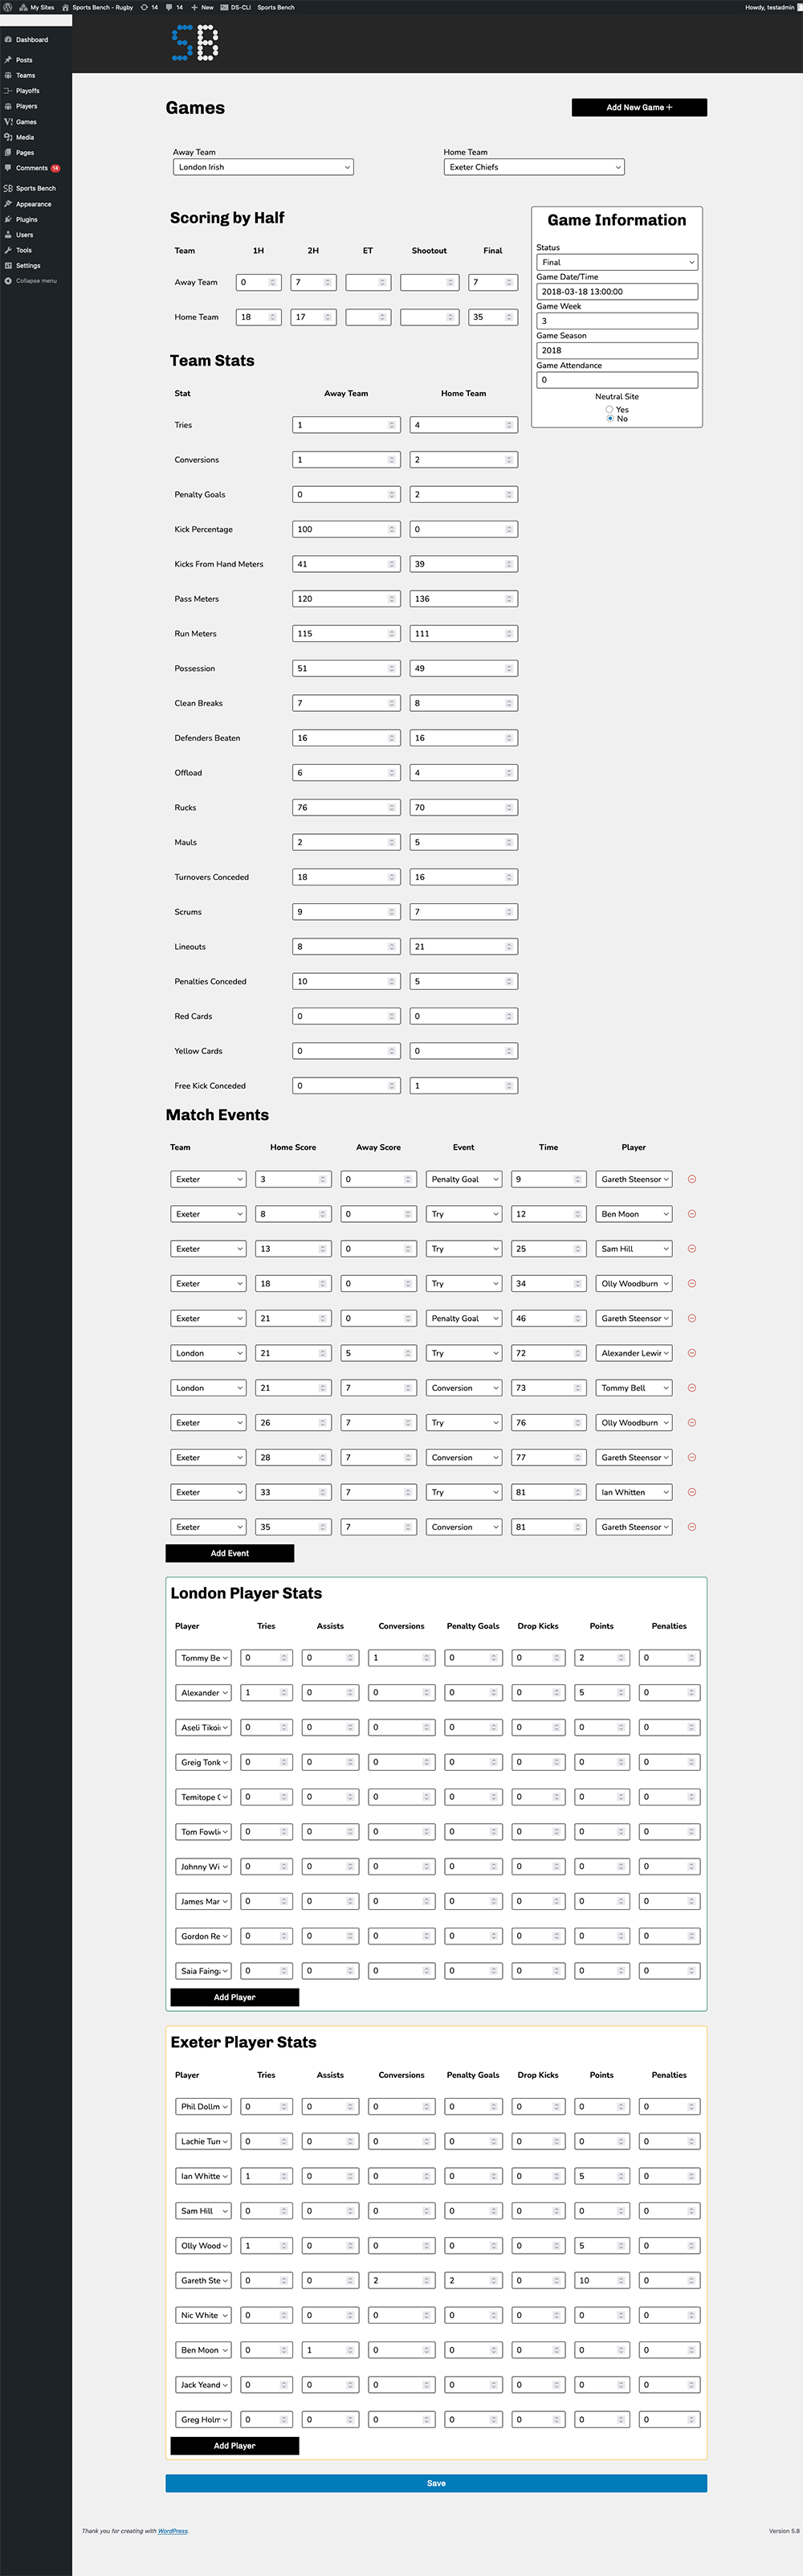Click the SB logo in header
Viewport: 803px width, 2576px height.
click(x=195, y=43)
